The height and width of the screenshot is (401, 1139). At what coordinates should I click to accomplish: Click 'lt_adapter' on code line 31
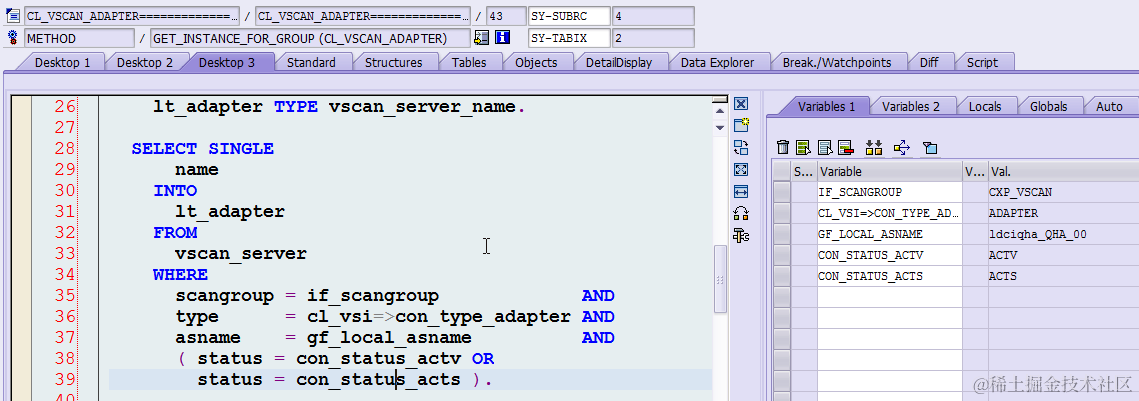[230, 211]
